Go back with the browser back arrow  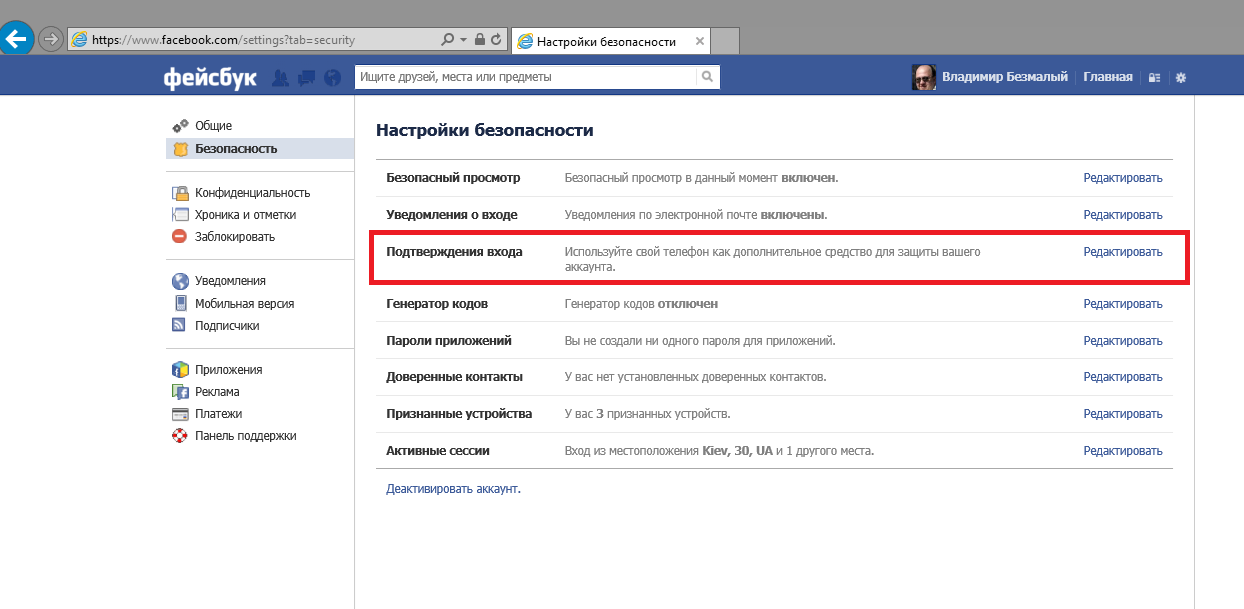pos(17,40)
